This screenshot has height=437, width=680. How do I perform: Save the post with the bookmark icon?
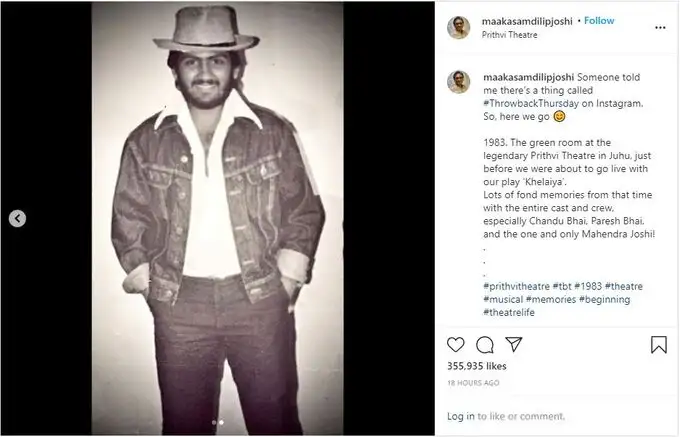658,344
